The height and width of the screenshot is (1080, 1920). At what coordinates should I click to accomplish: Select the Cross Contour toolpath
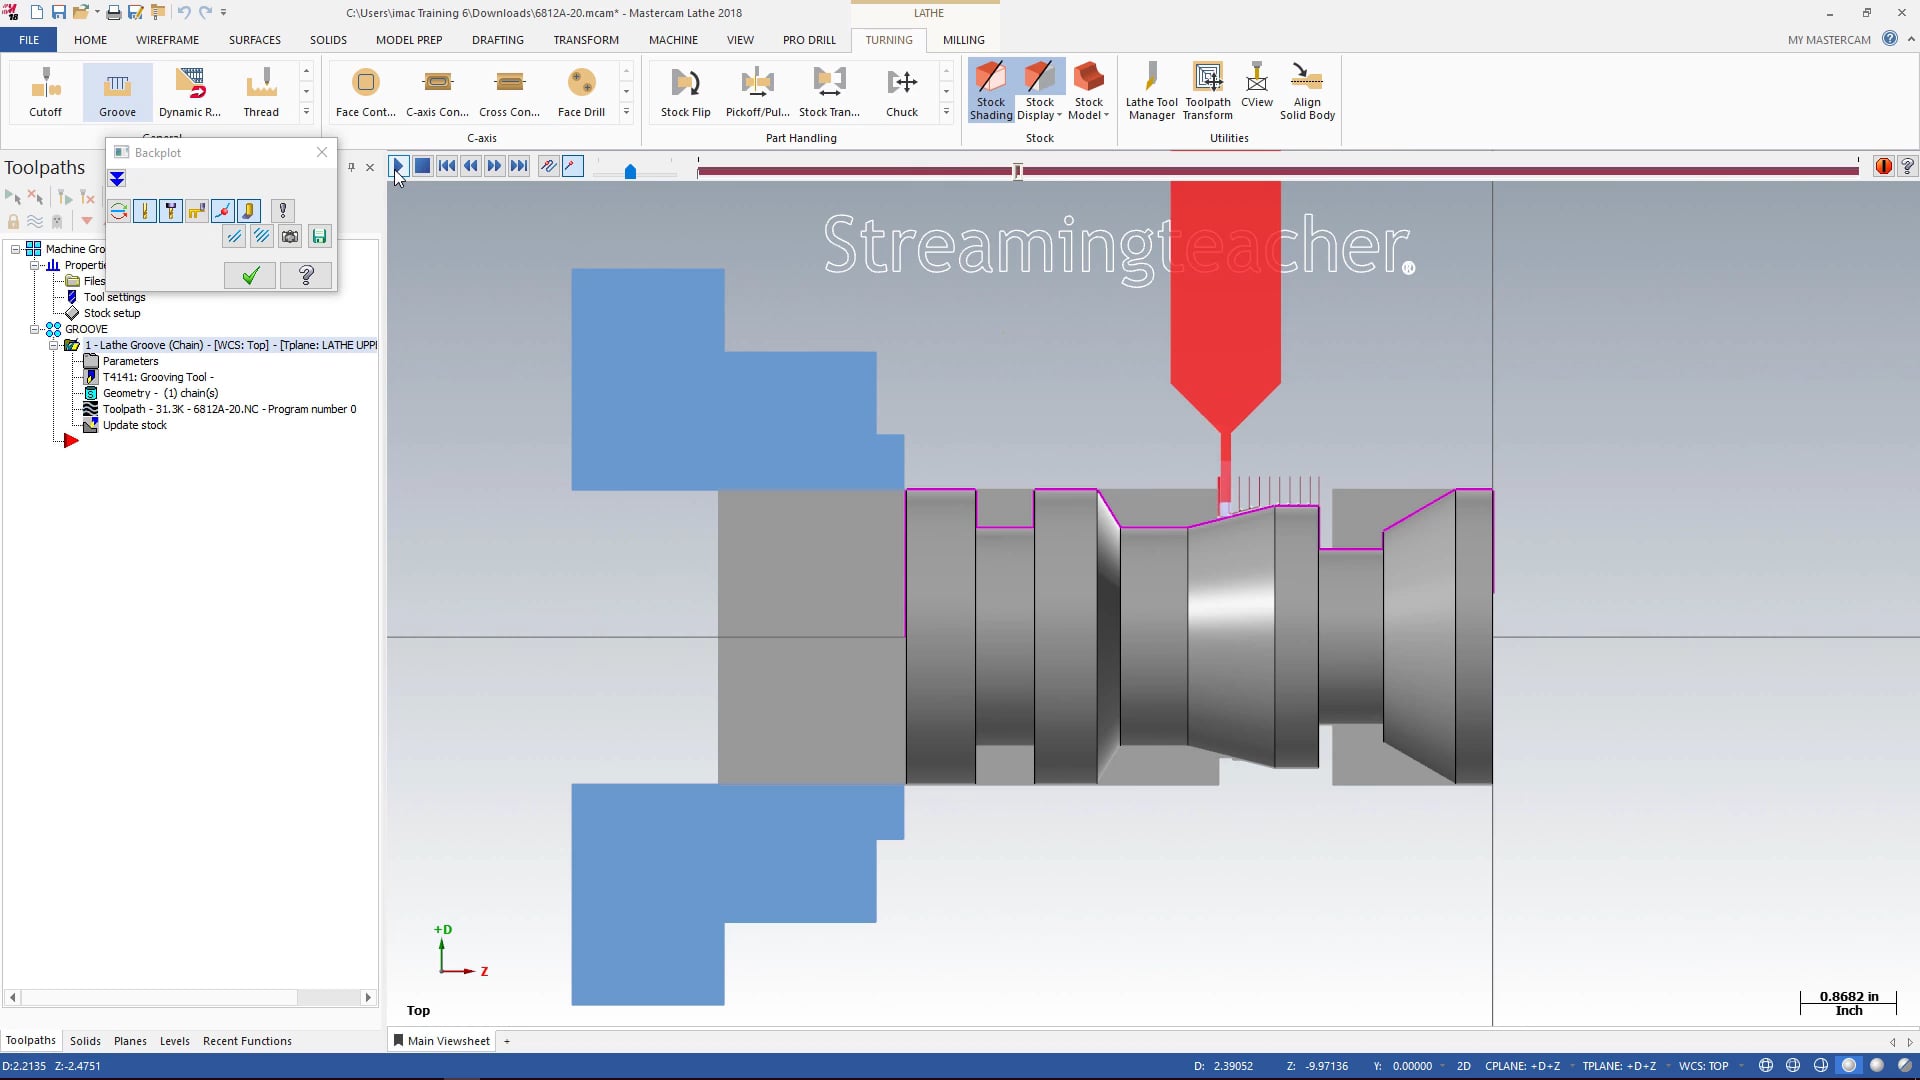509,92
